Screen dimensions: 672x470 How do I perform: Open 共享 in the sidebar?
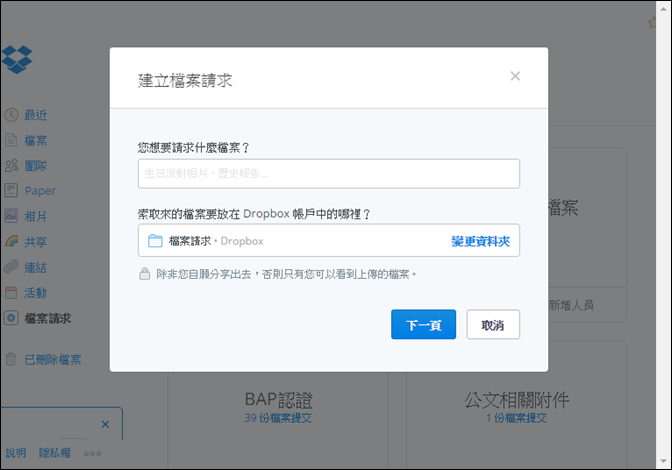tap(36, 242)
